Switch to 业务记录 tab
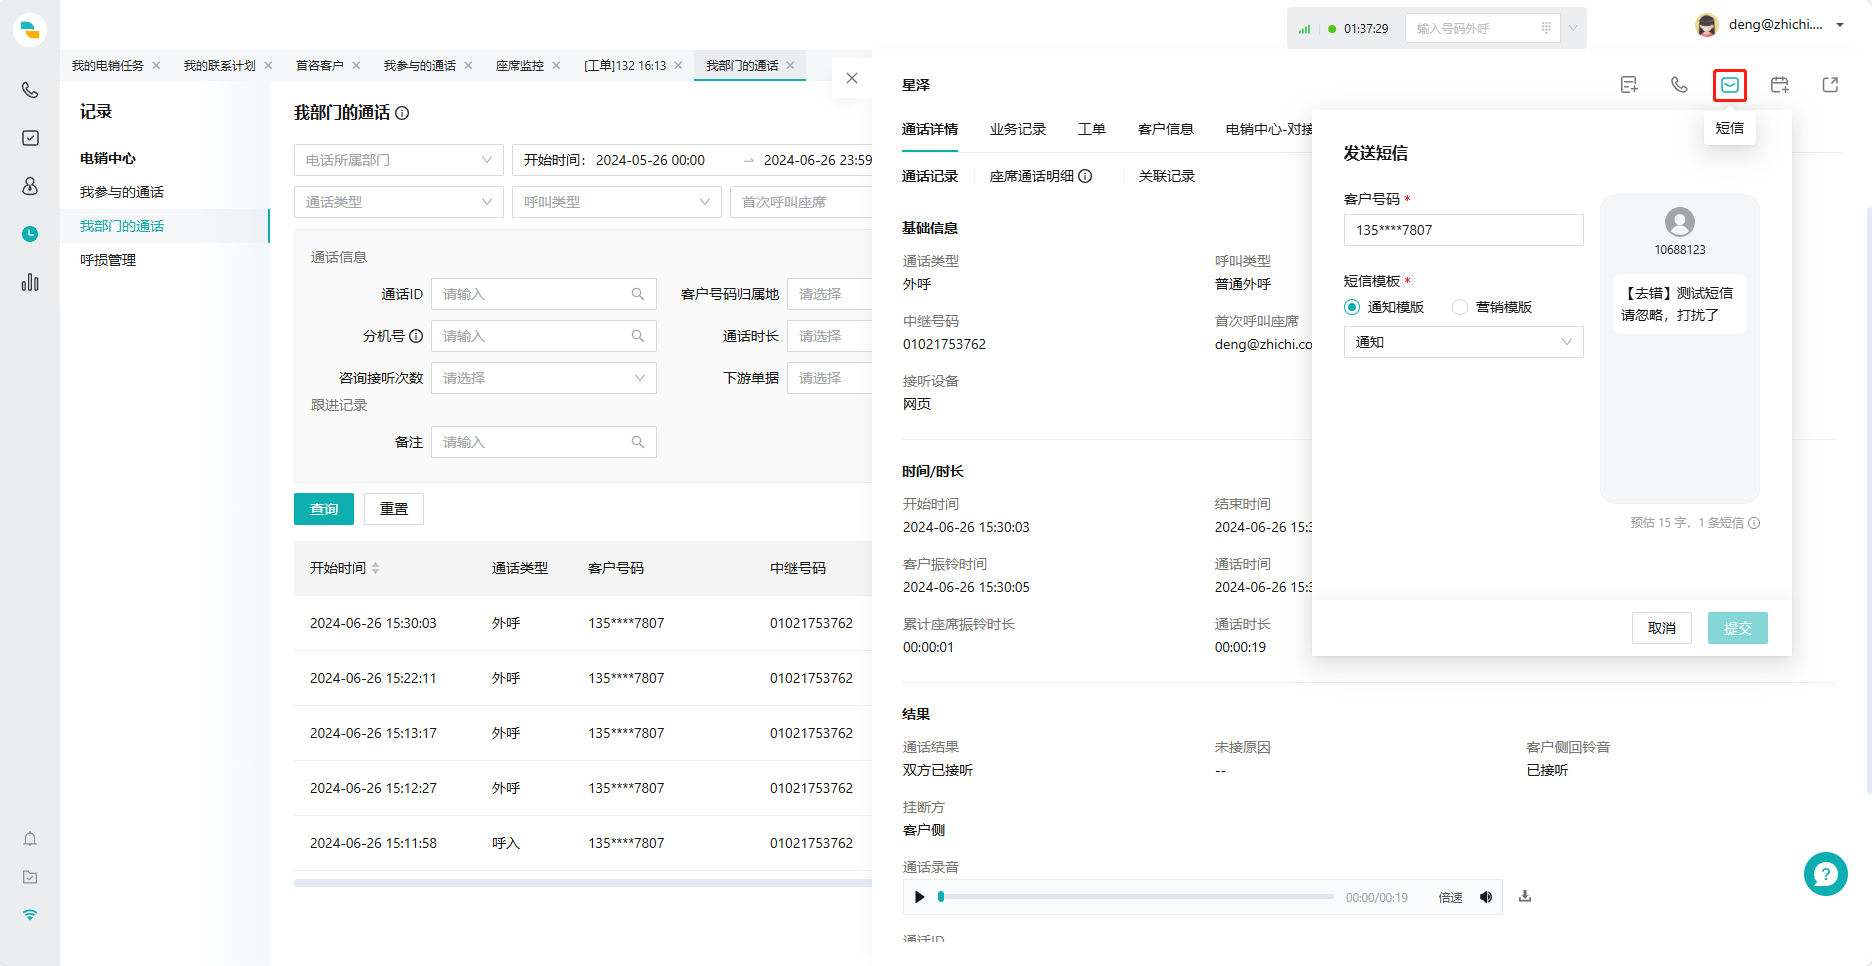The width and height of the screenshot is (1872, 966). click(1018, 129)
